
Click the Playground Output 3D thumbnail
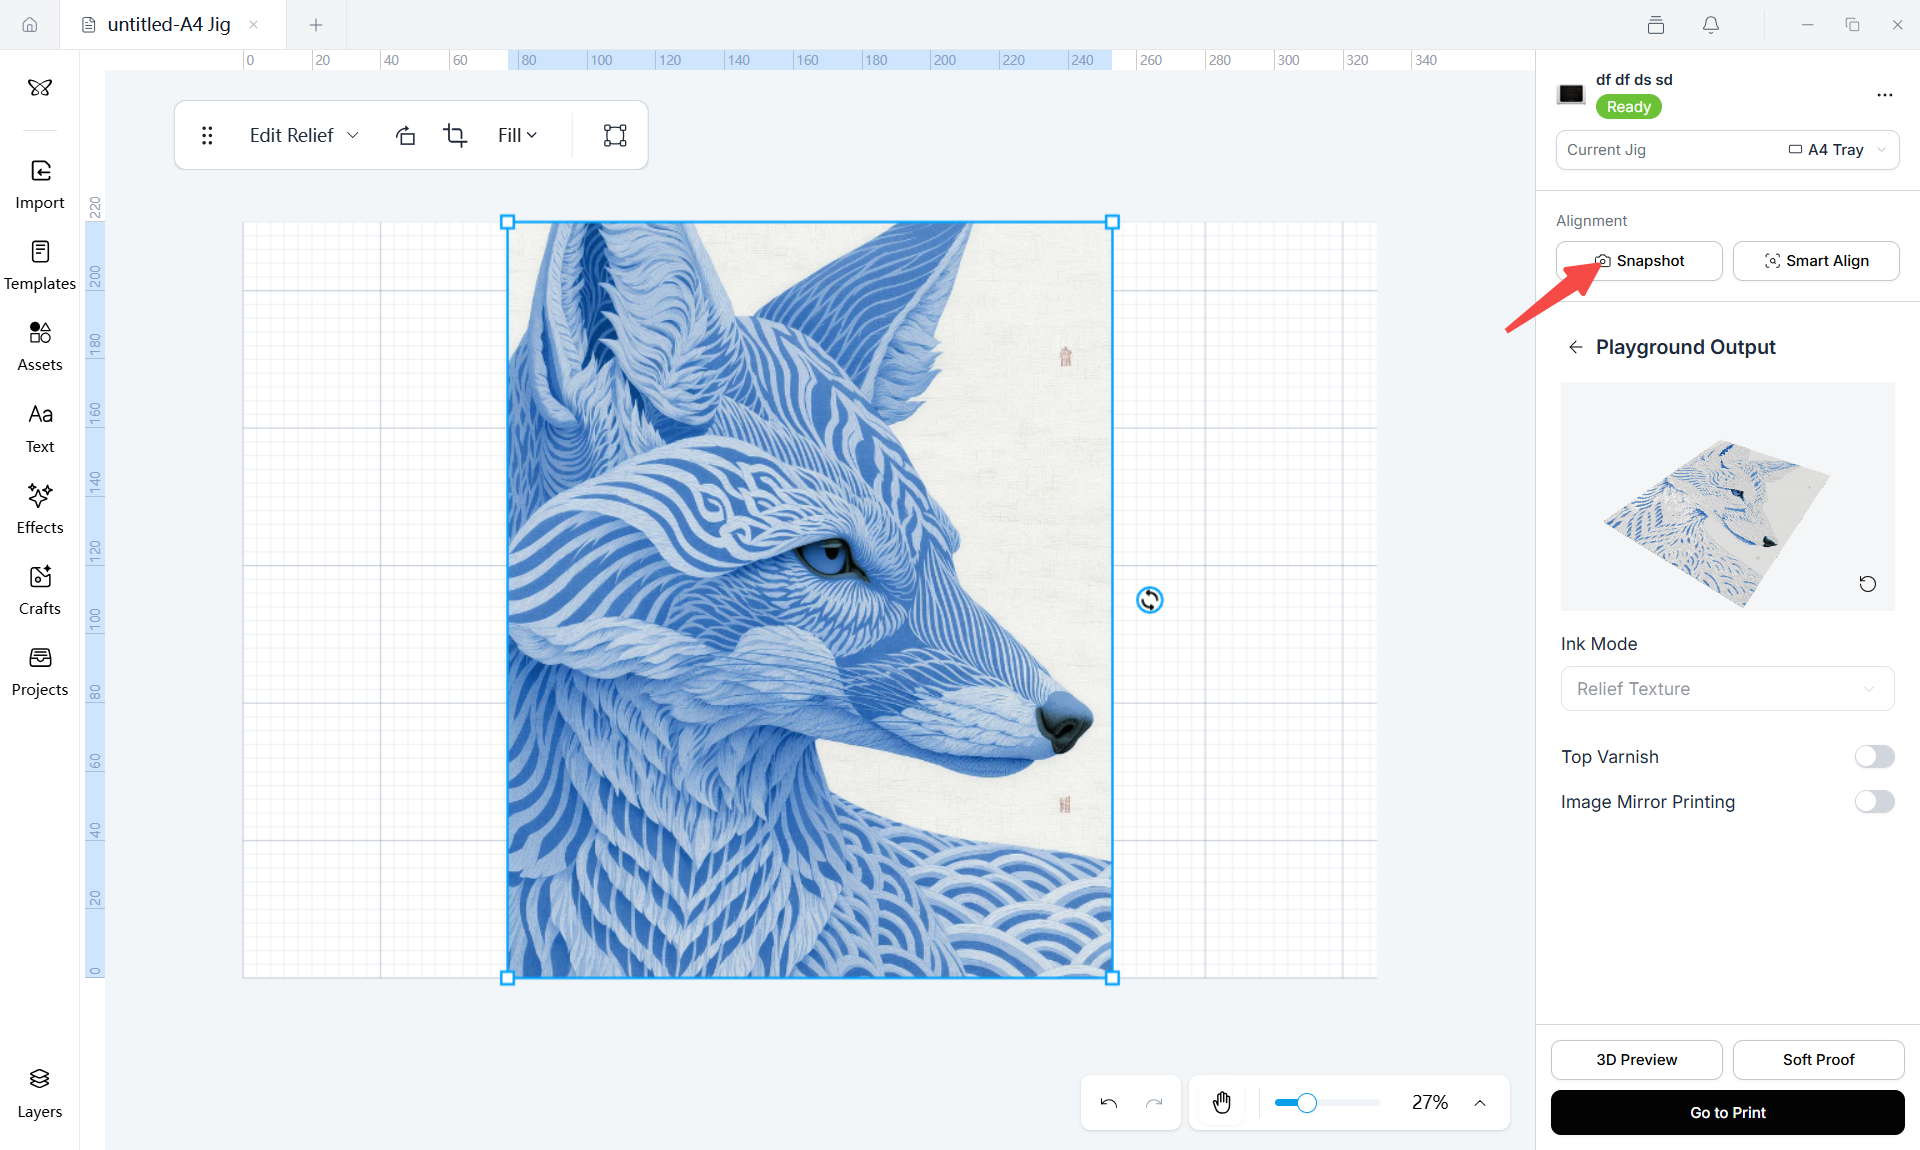tap(1727, 496)
